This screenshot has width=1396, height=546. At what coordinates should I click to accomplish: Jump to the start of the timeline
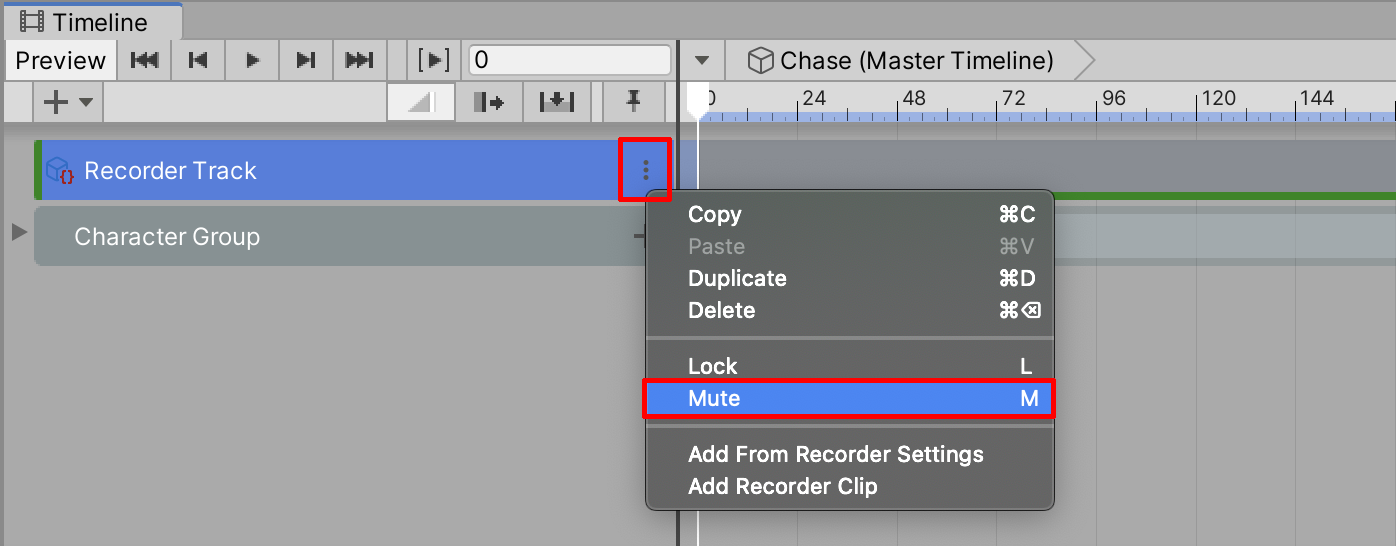[x=145, y=61]
